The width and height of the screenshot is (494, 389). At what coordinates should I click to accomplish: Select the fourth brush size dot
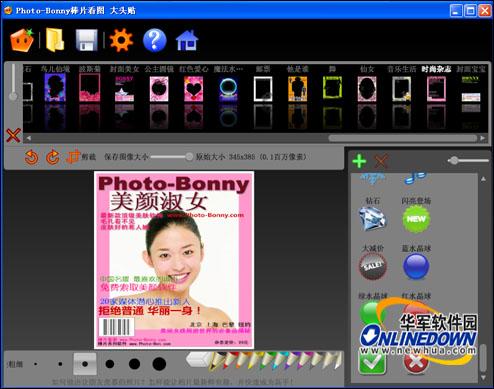coord(110,364)
